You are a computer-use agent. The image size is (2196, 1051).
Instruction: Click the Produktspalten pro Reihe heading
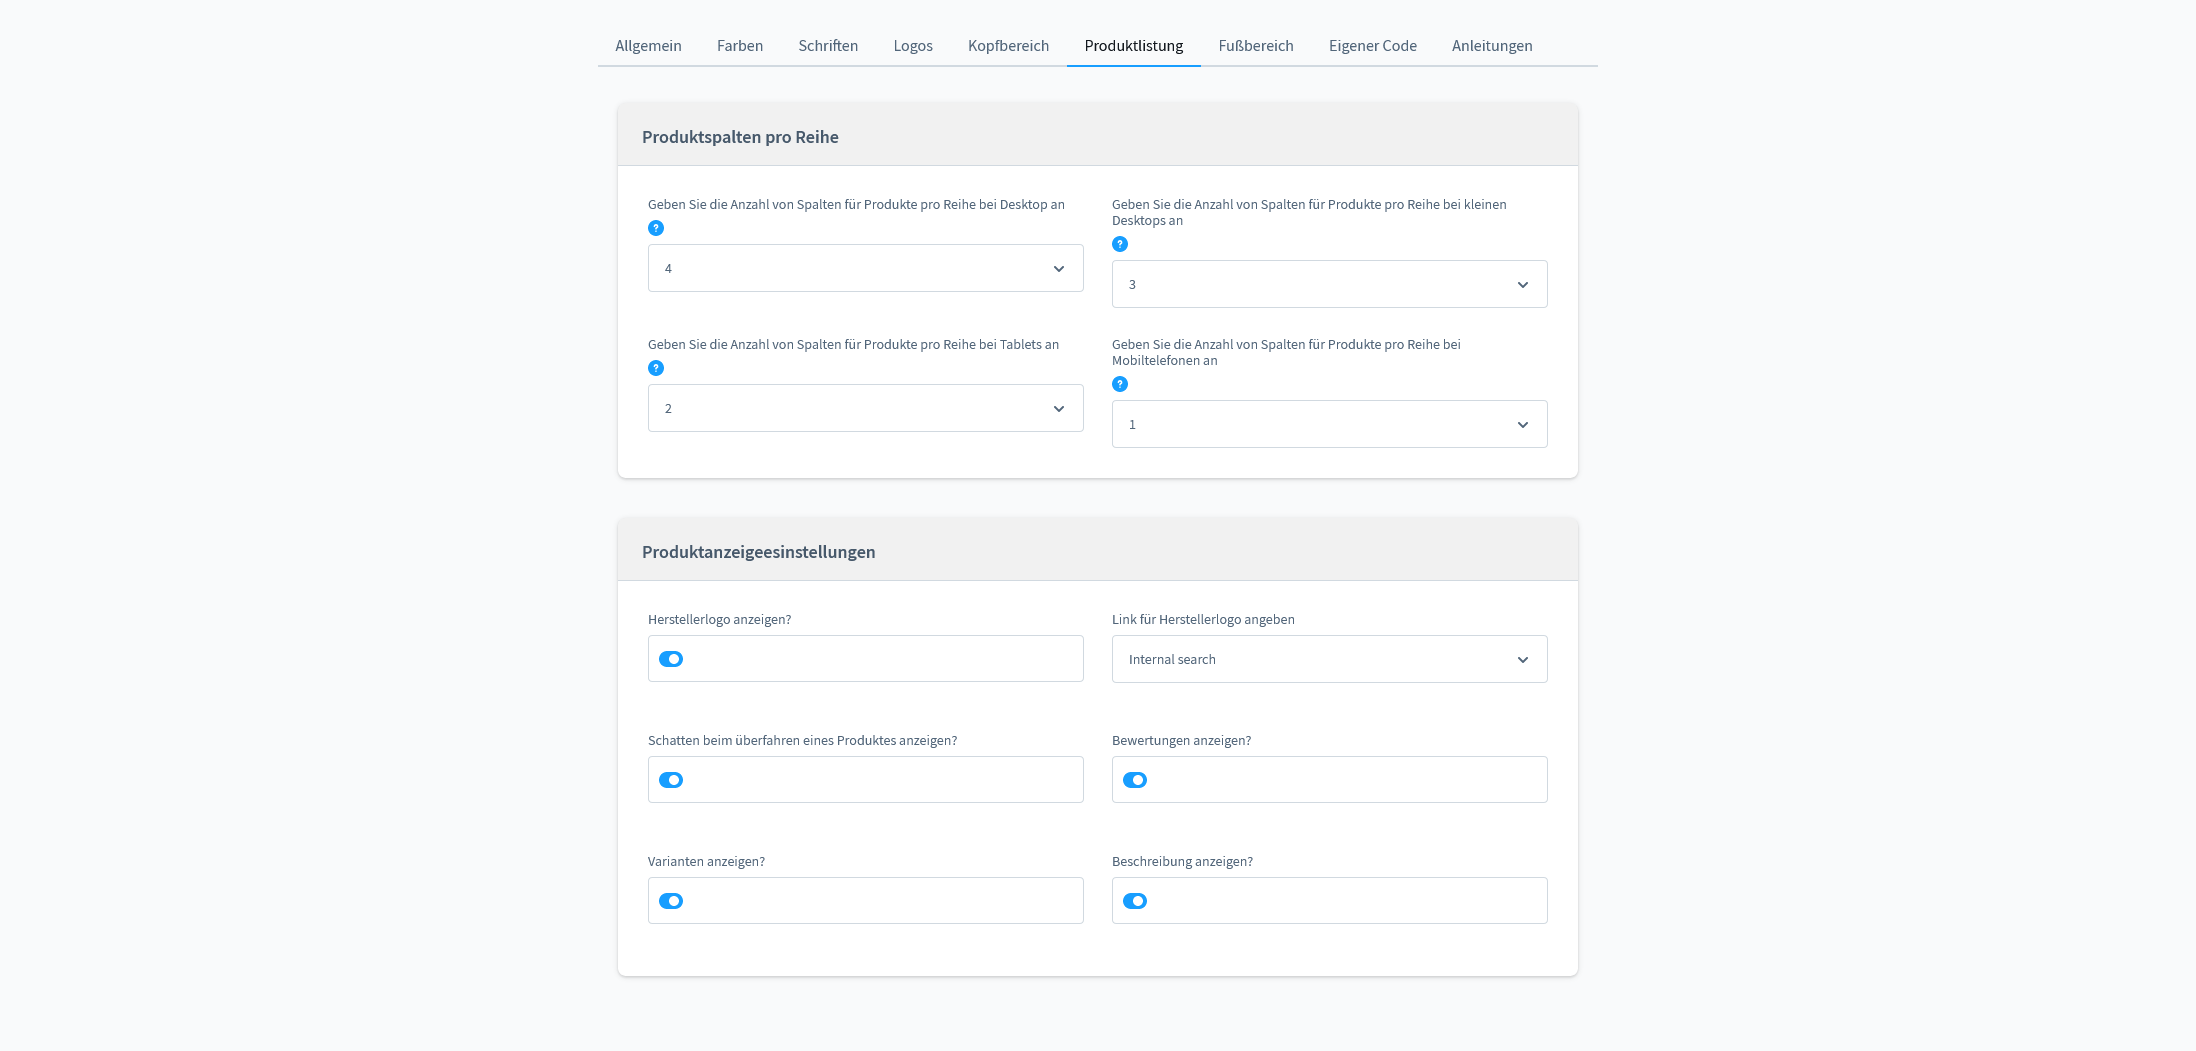click(740, 137)
